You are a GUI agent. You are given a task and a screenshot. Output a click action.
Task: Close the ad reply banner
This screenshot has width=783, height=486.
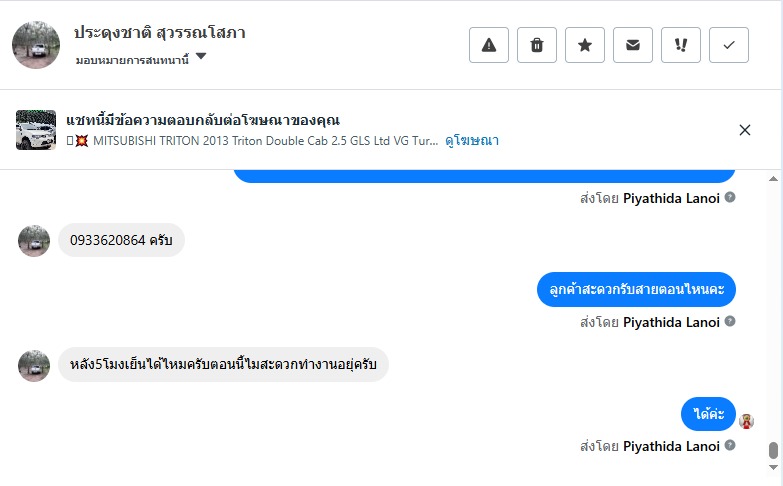pos(745,130)
